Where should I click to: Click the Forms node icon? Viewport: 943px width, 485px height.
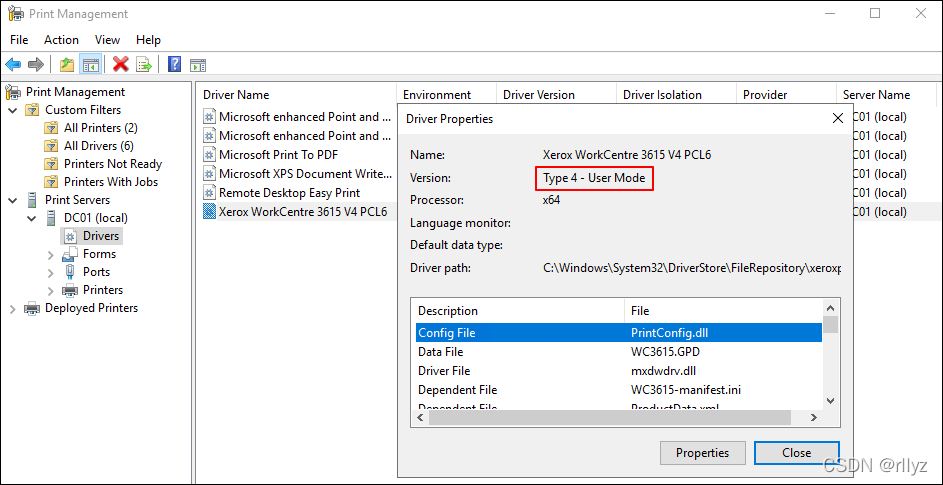coord(70,253)
